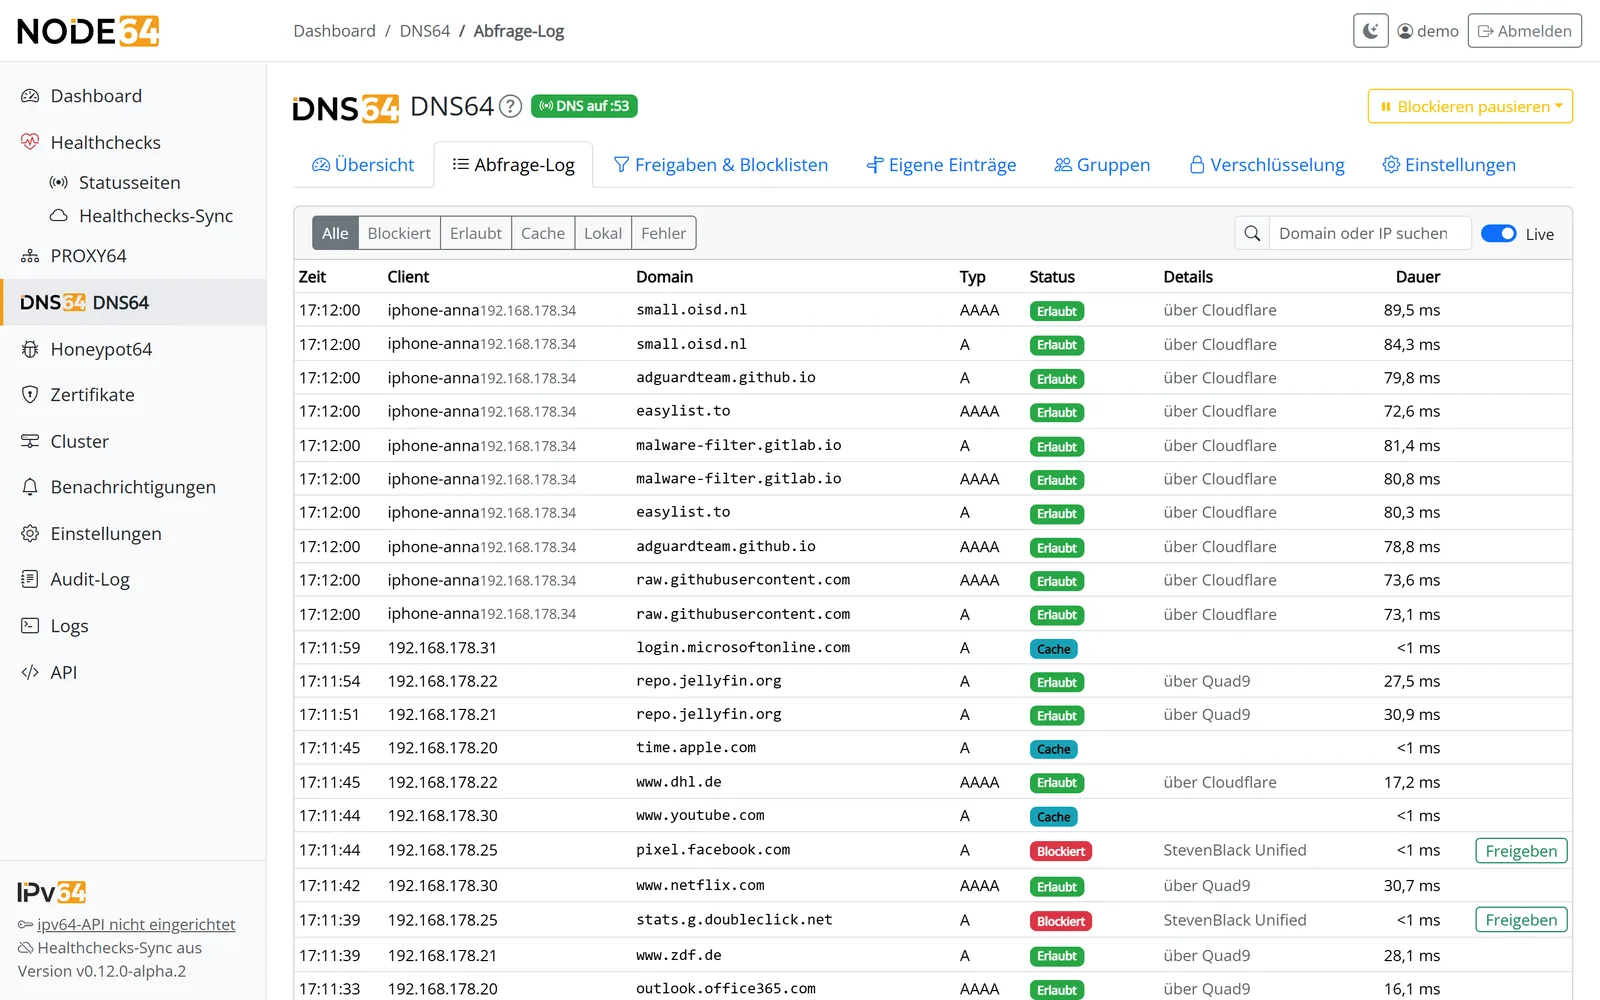Click the Benachrichtigungen bell icon
1600x1000 pixels.
point(30,487)
